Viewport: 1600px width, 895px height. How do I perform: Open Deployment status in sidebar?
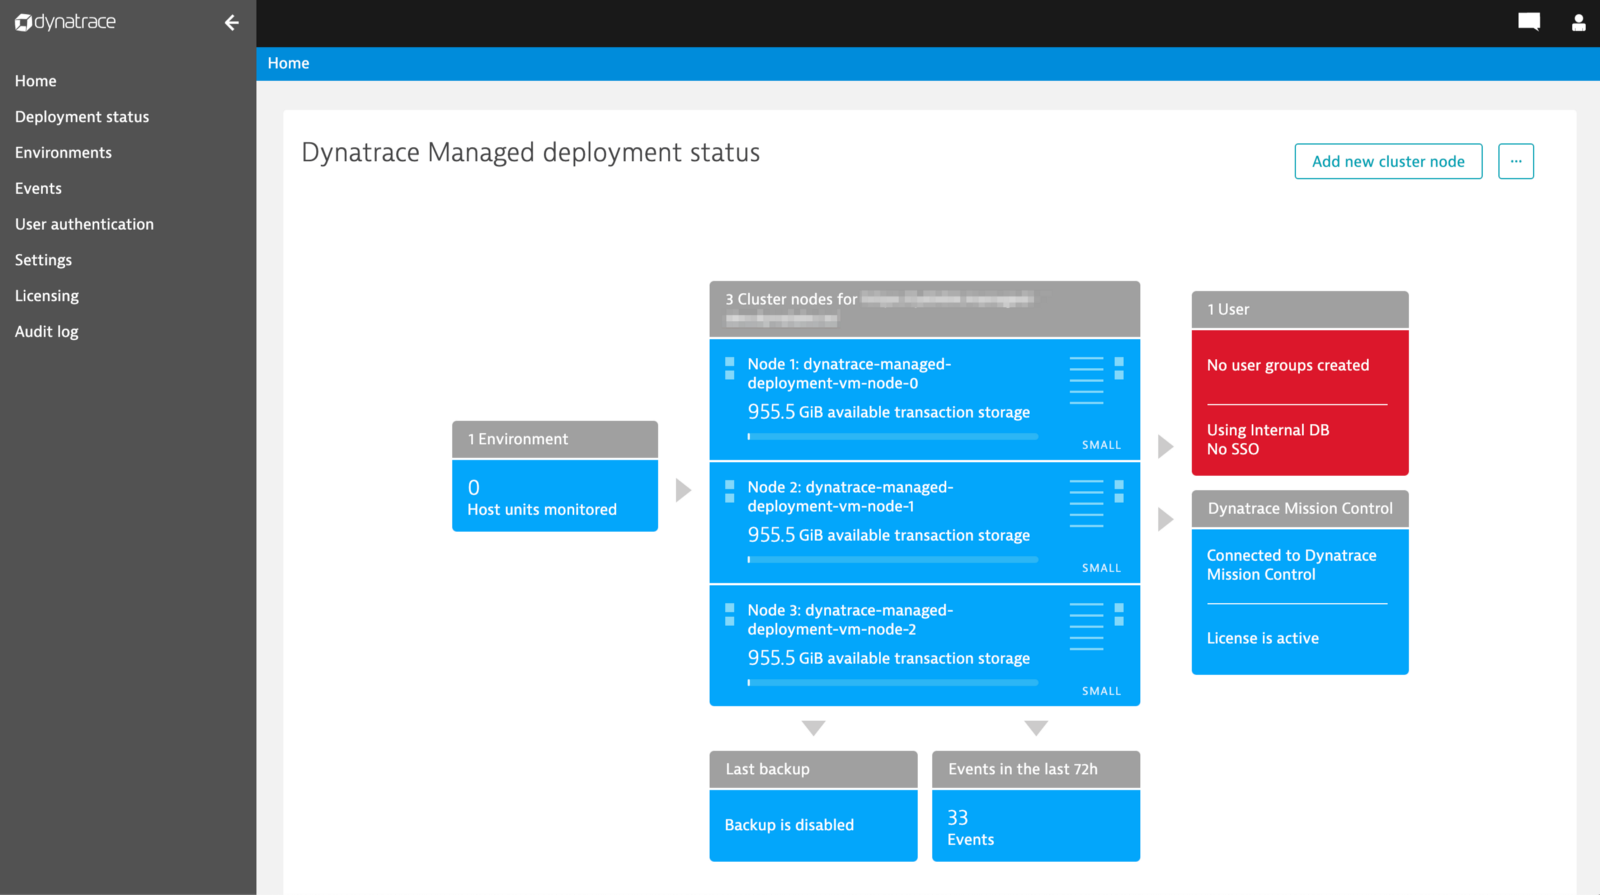tap(82, 117)
